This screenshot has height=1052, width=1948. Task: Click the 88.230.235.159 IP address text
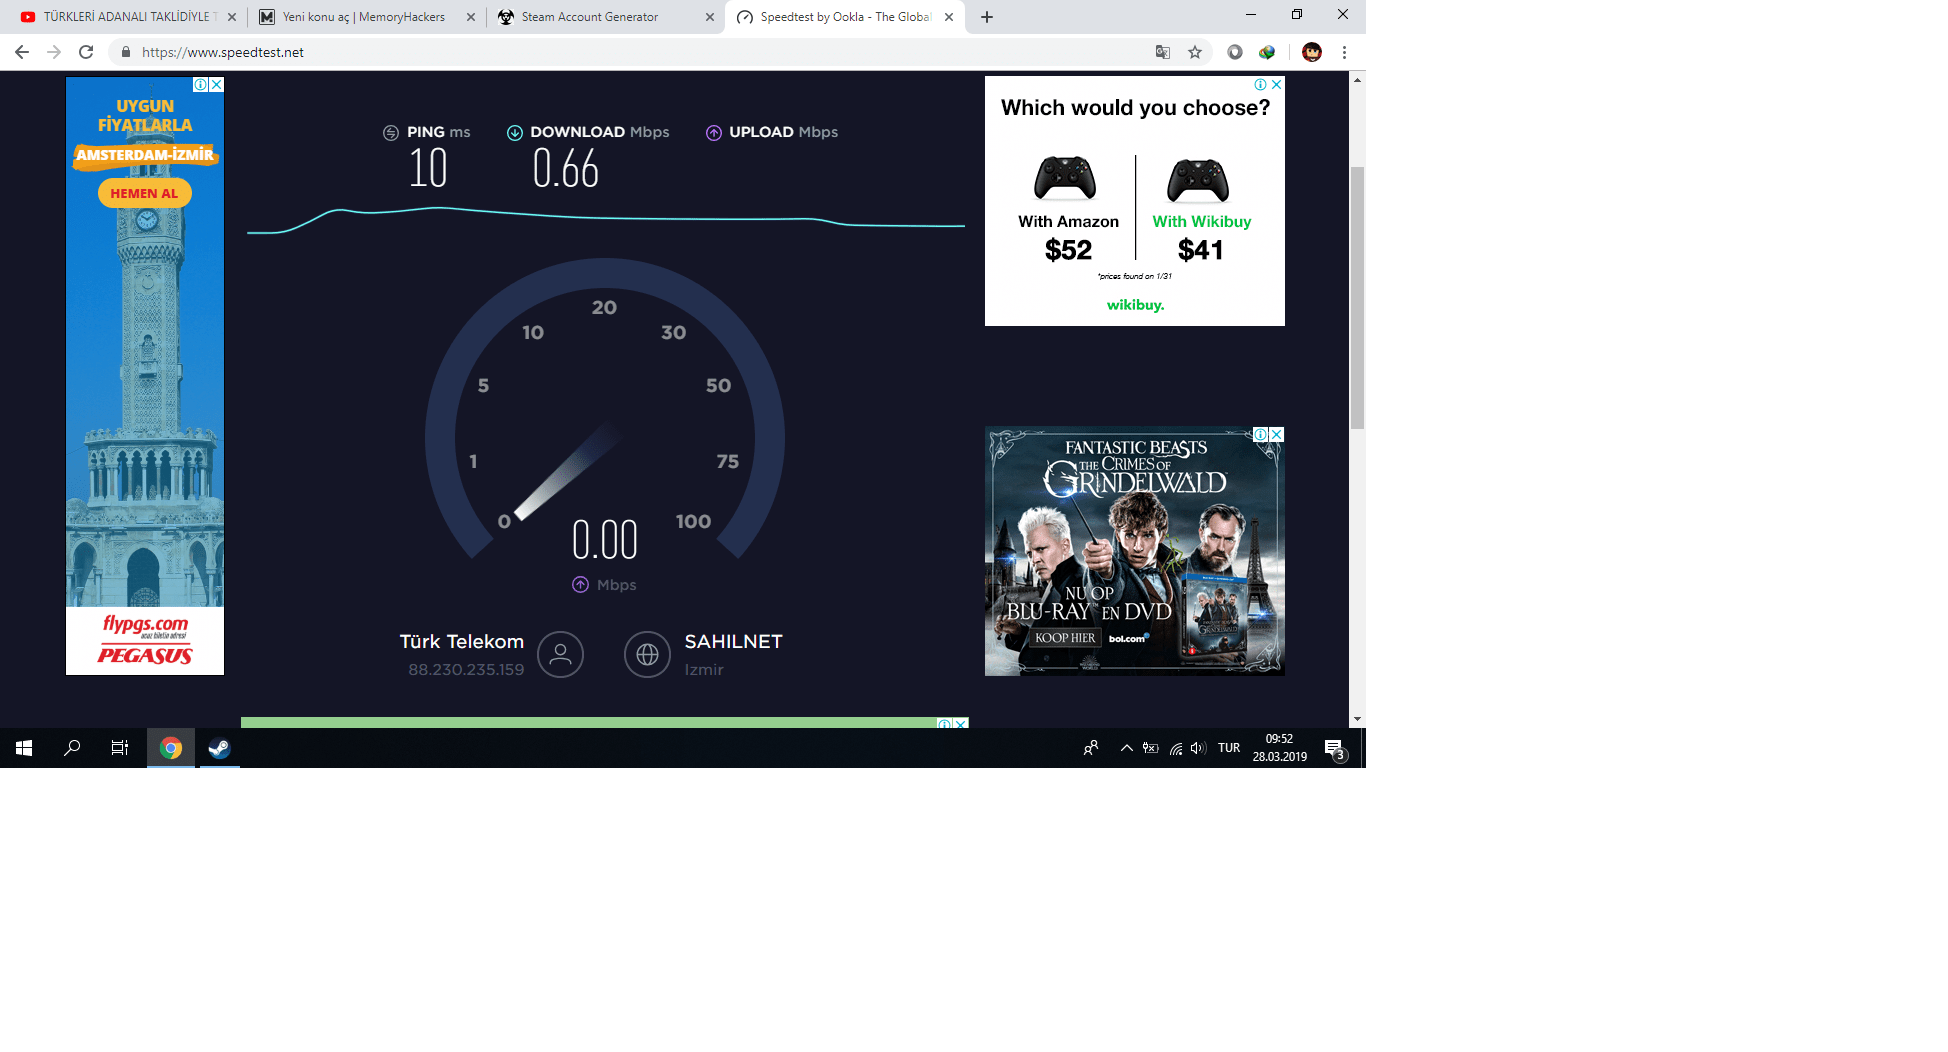click(466, 670)
